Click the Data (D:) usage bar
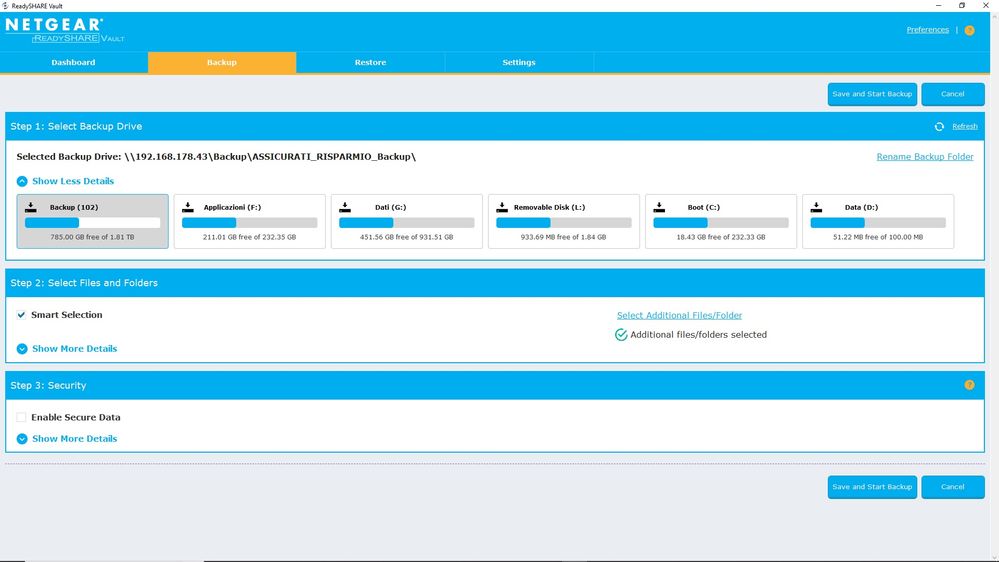The height and width of the screenshot is (562, 999). pyautogui.click(x=878, y=223)
